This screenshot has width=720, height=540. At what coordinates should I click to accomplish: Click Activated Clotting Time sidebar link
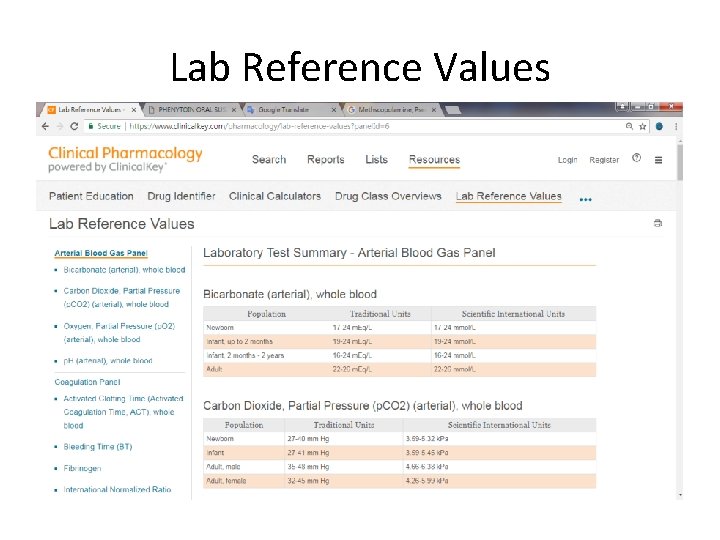click(123, 412)
